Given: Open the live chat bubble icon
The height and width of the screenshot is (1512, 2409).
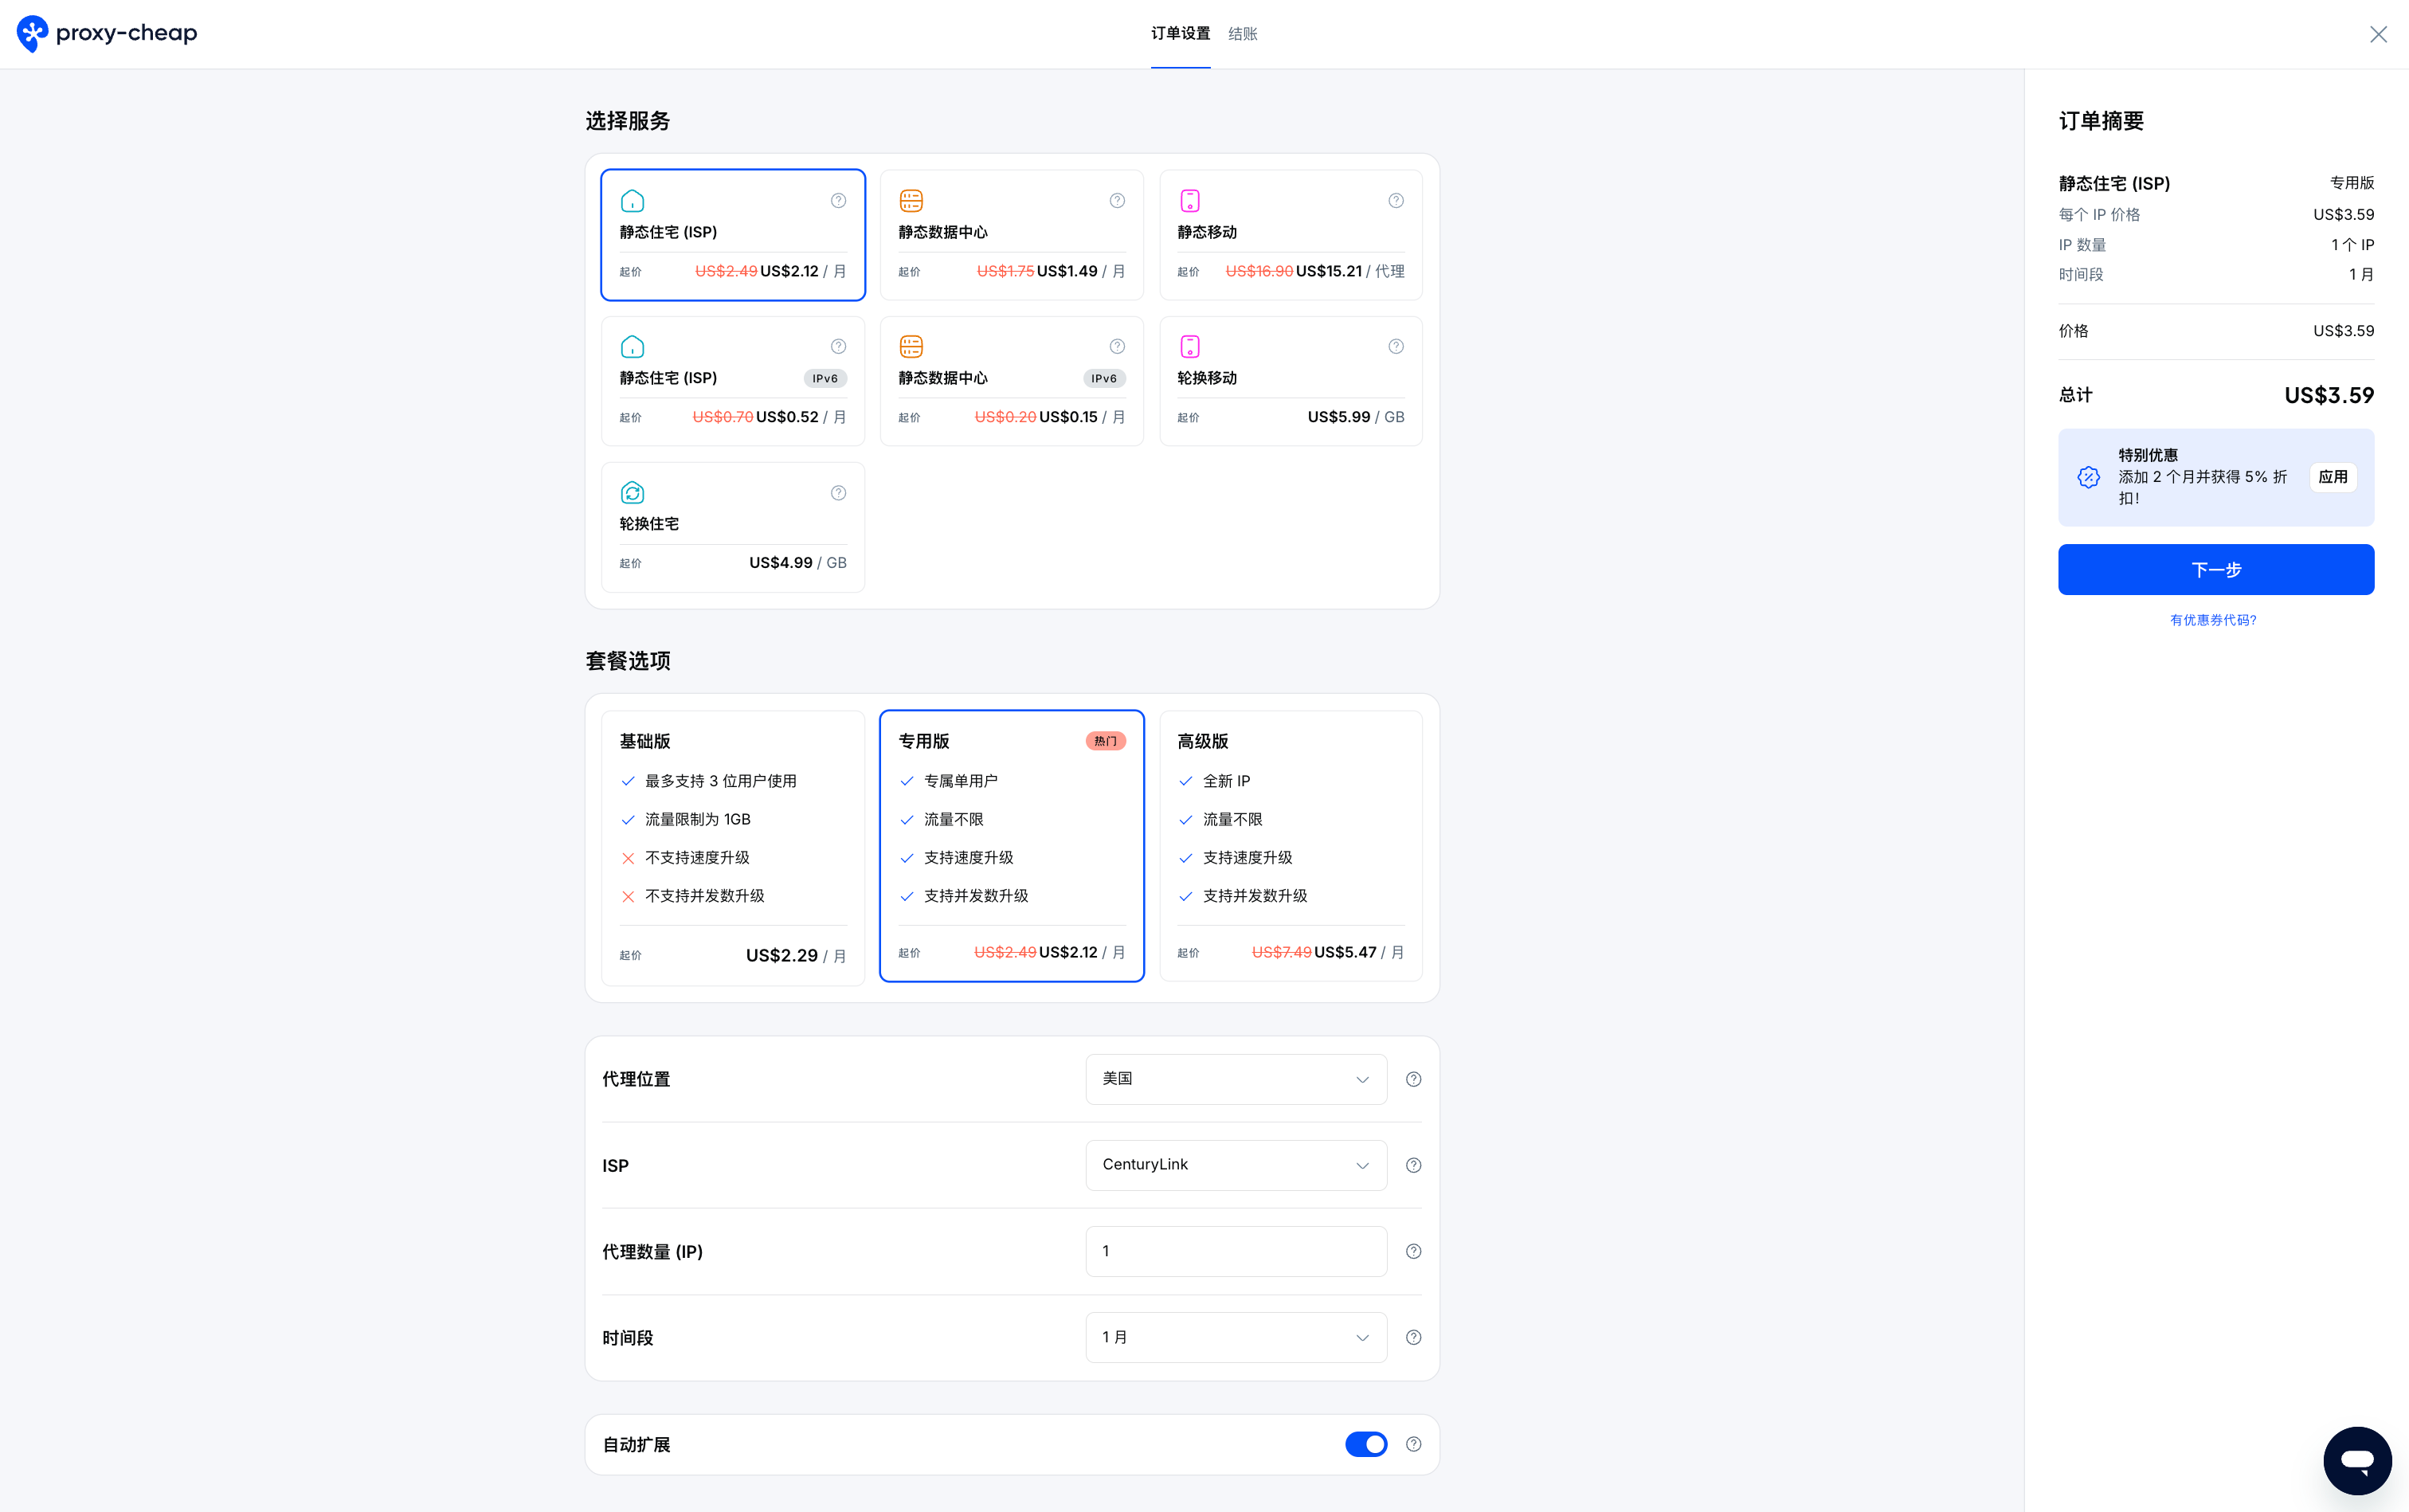Looking at the screenshot, I should click(2356, 1460).
